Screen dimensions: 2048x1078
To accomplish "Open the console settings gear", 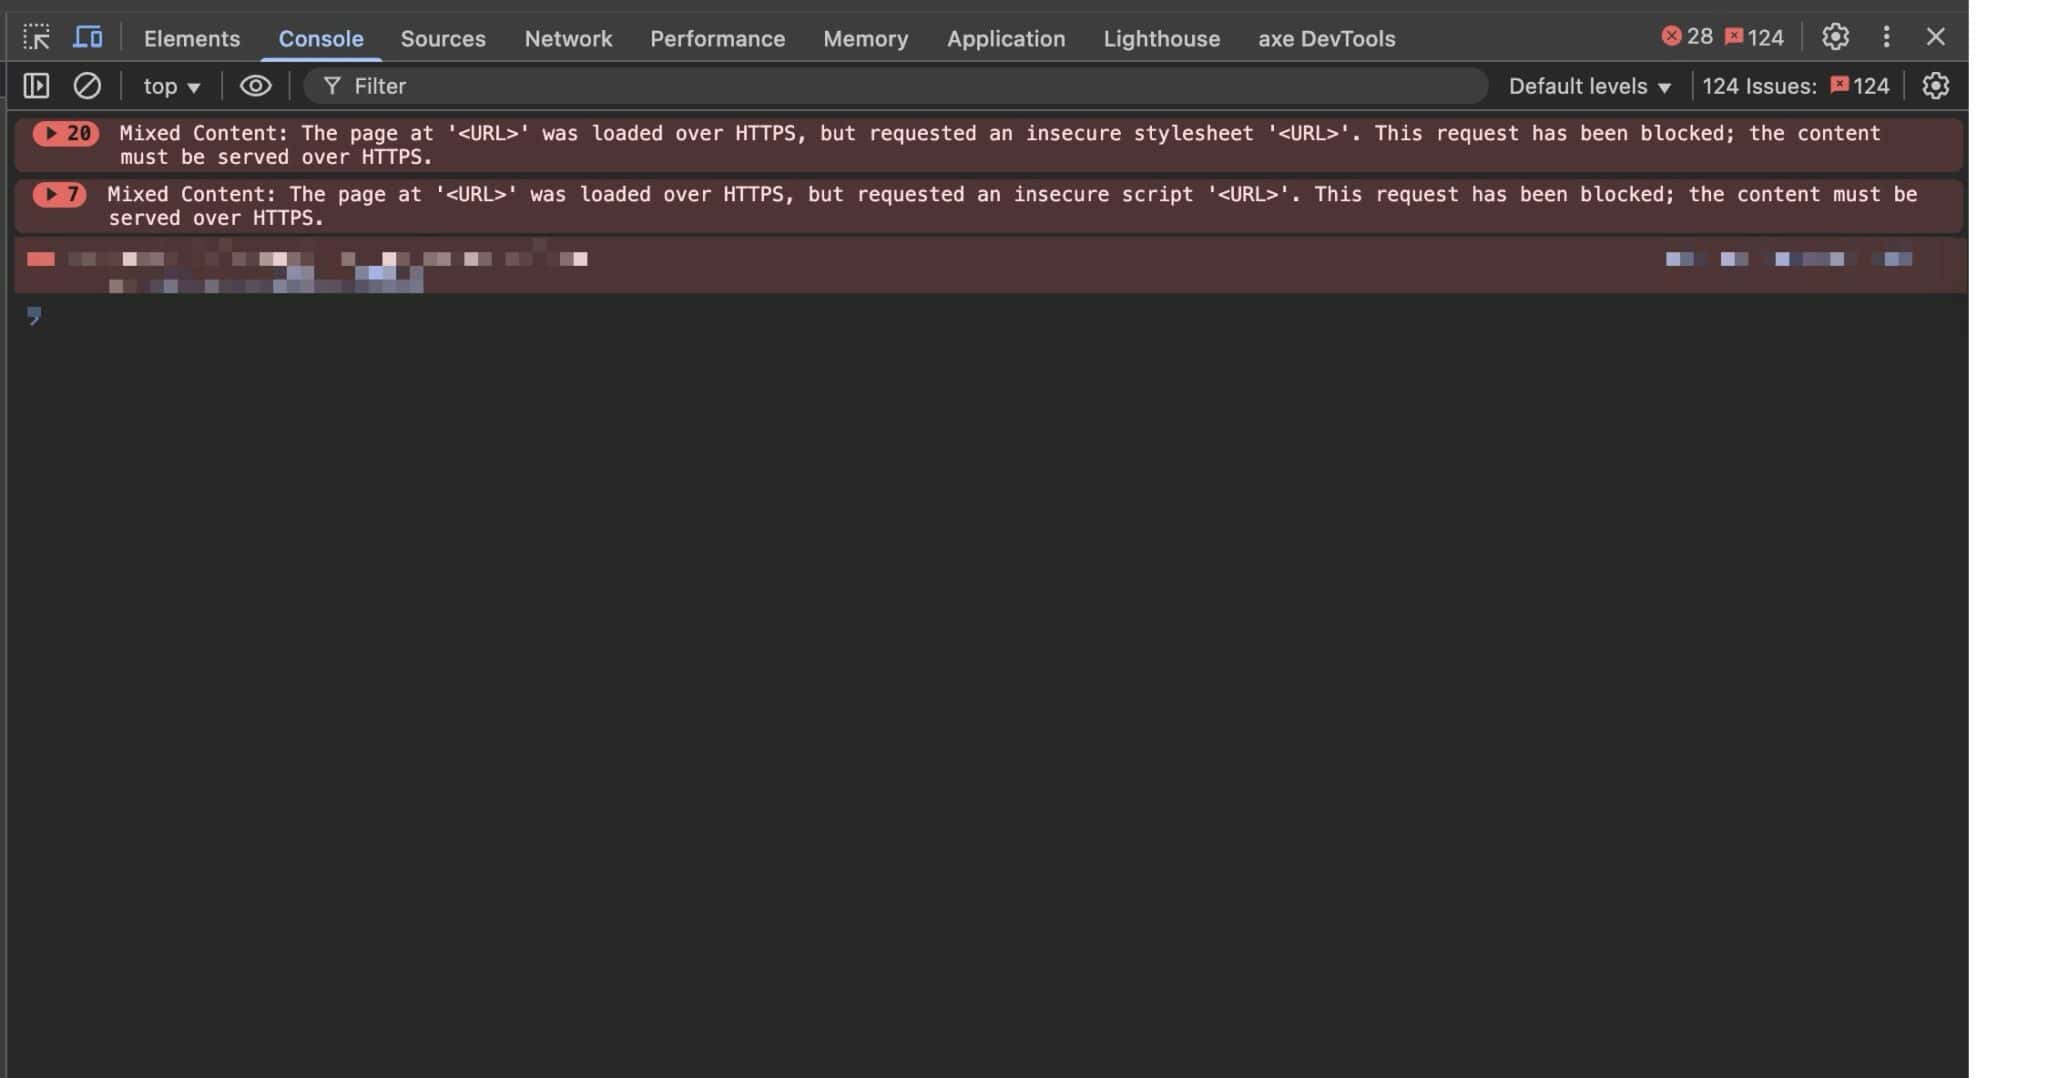I will [x=1934, y=86].
